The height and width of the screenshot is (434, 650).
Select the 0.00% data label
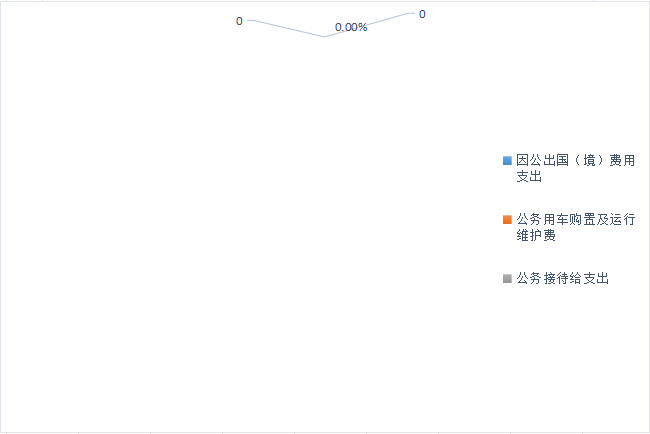pos(351,27)
